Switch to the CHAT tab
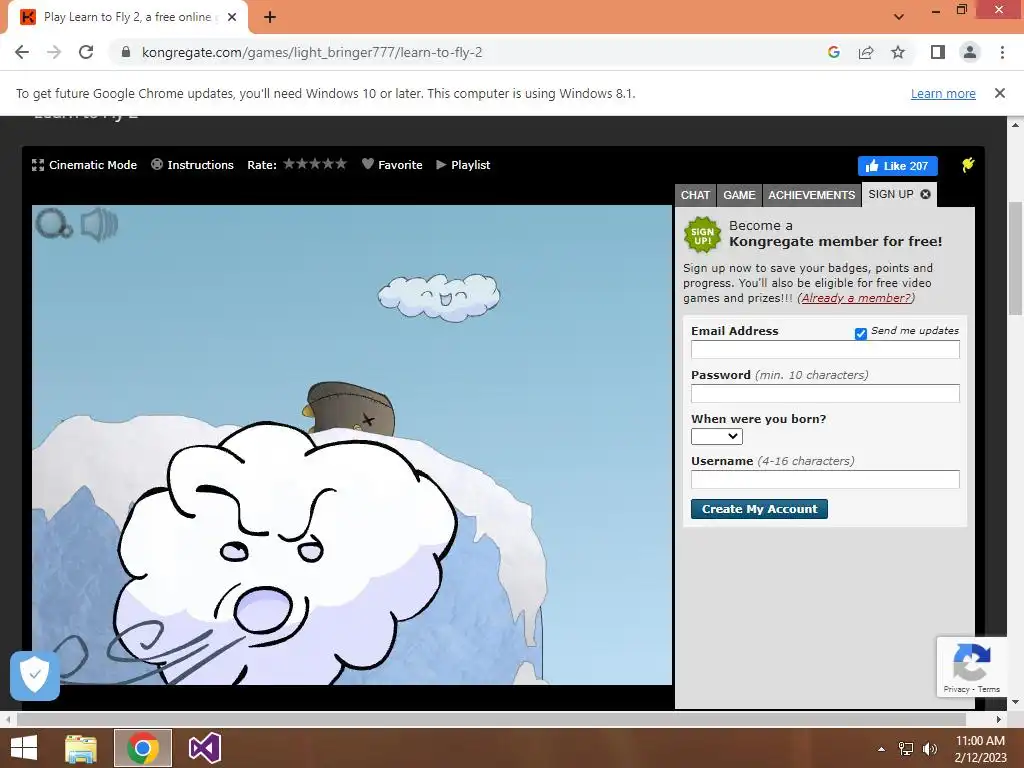Screen dimensions: 1024x768 [695, 195]
